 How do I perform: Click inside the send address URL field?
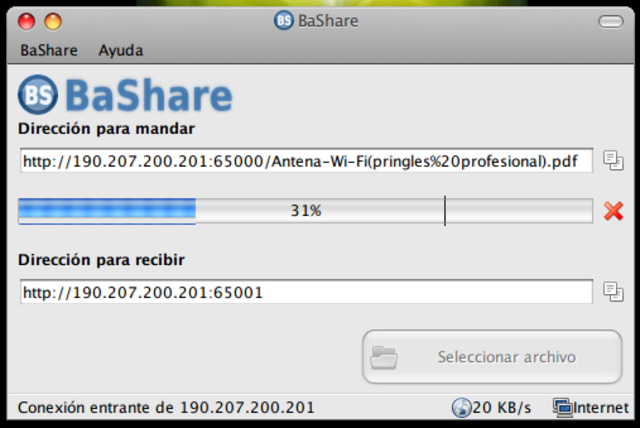point(306,161)
